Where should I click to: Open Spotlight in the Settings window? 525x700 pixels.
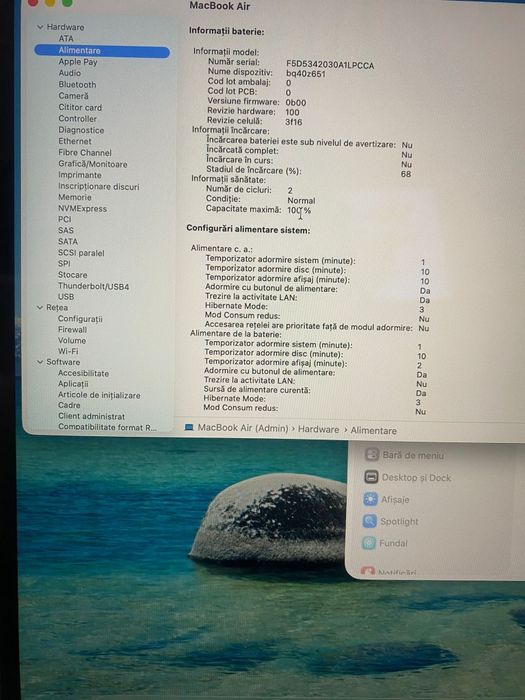coord(391,521)
